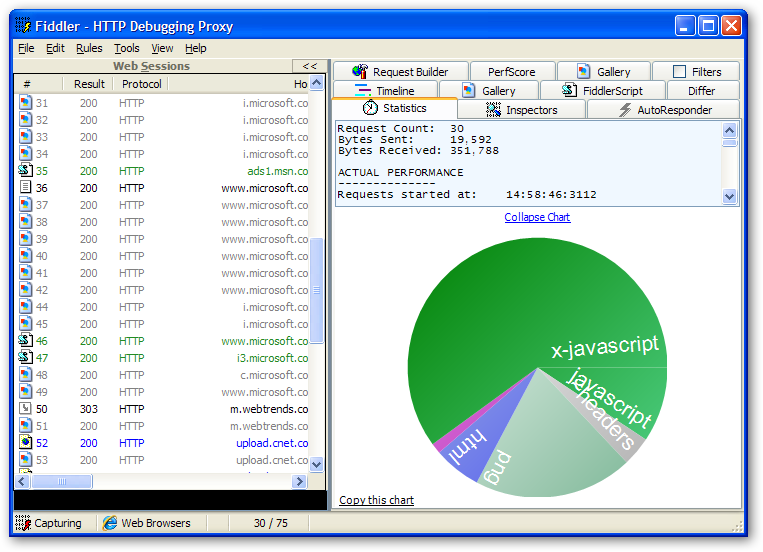Click the upper-row Gallery tab icon
The image size is (763, 552).
click(583, 71)
